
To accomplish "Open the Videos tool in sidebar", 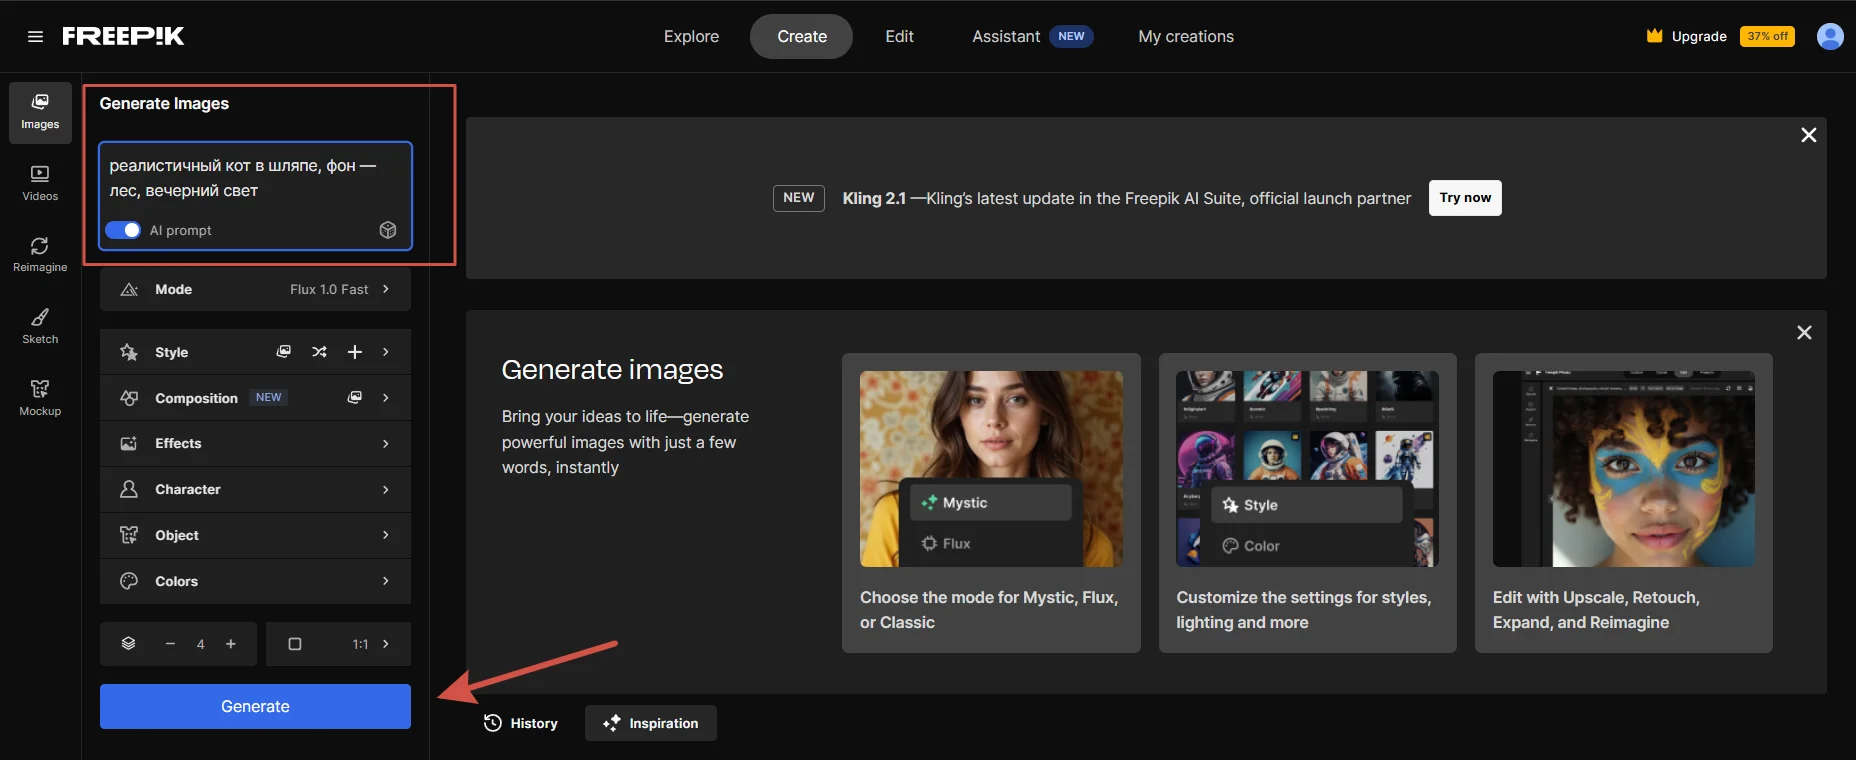I will (x=40, y=183).
